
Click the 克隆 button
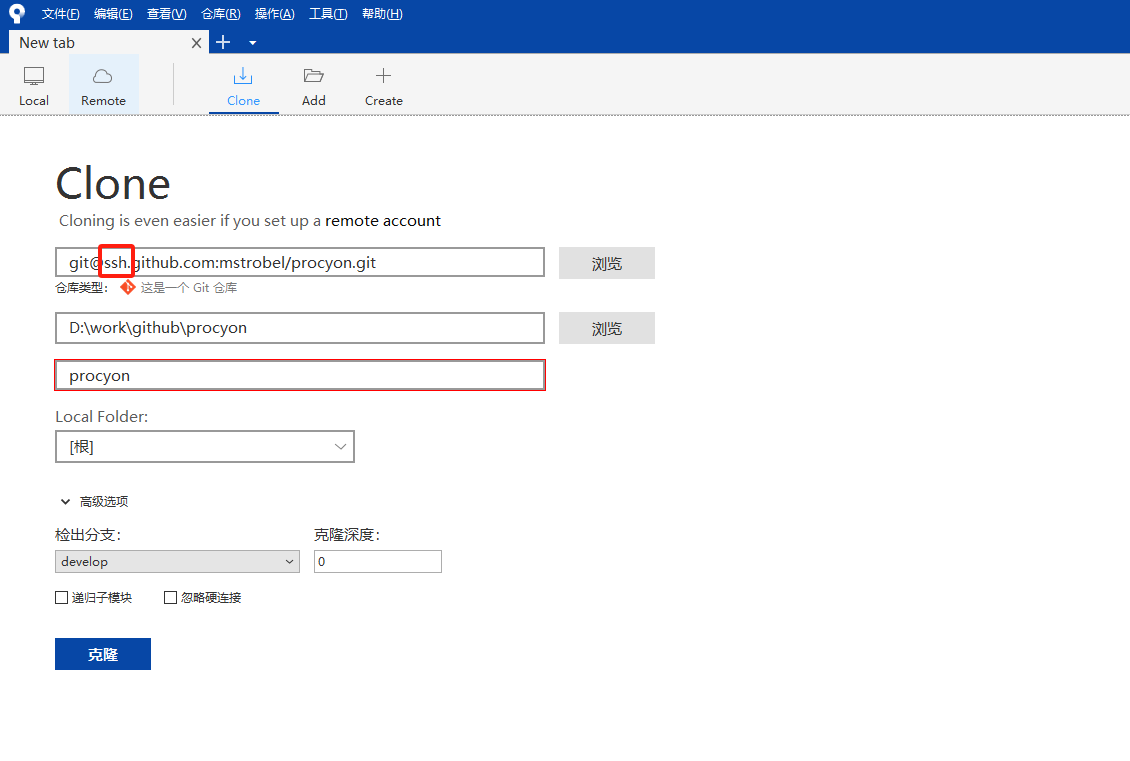pyautogui.click(x=103, y=654)
